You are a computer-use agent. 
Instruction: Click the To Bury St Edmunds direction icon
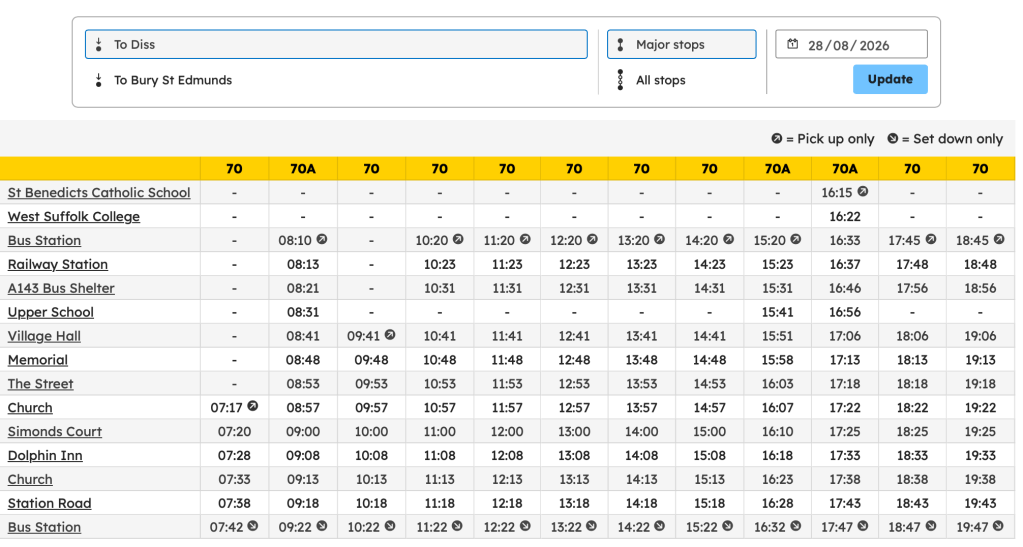point(99,80)
